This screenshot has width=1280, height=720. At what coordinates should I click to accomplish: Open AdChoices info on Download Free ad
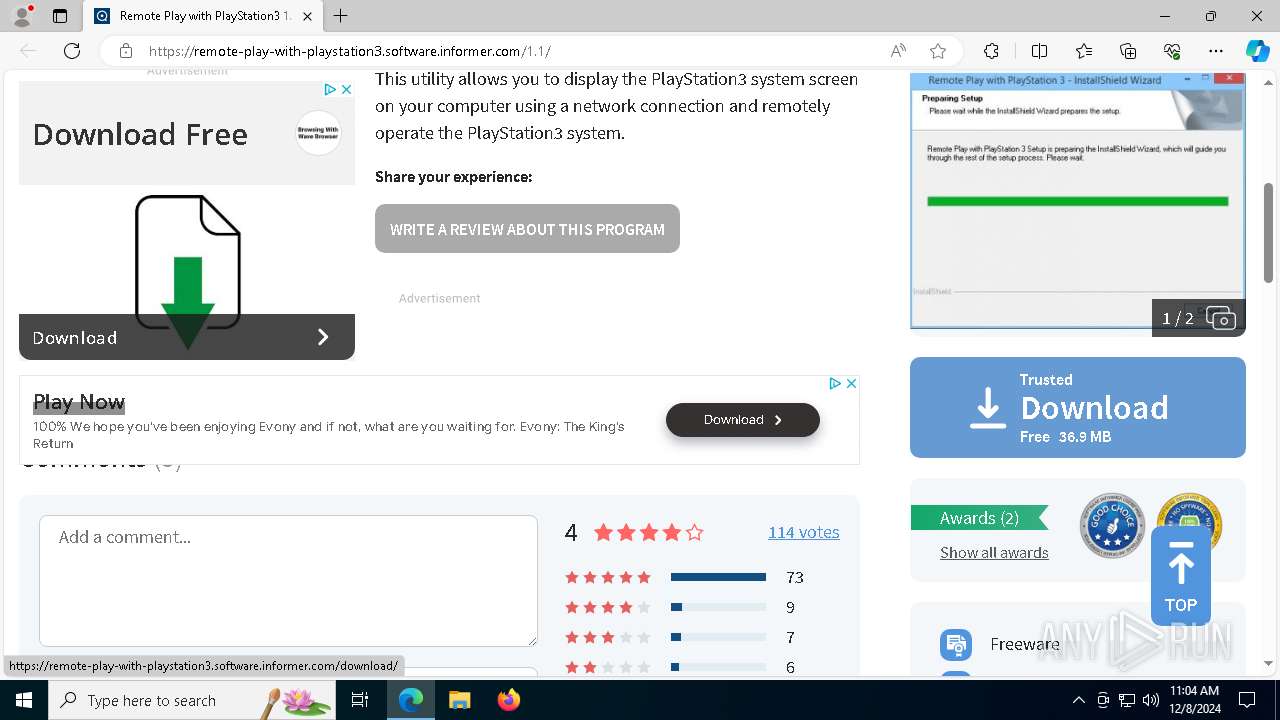point(329,89)
